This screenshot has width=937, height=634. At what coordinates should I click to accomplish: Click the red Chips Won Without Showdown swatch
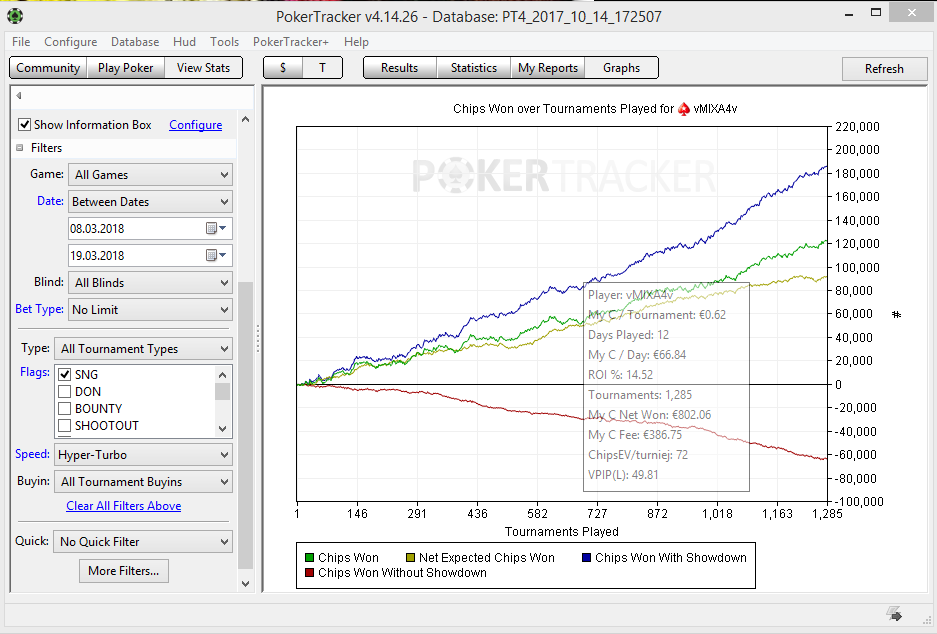[310, 572]
